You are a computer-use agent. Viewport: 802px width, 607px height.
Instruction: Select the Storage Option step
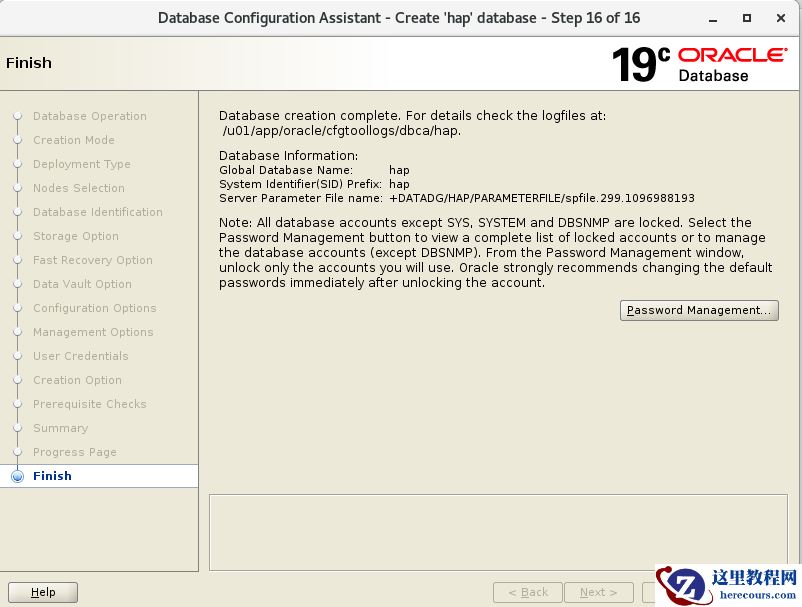point(76,236)
